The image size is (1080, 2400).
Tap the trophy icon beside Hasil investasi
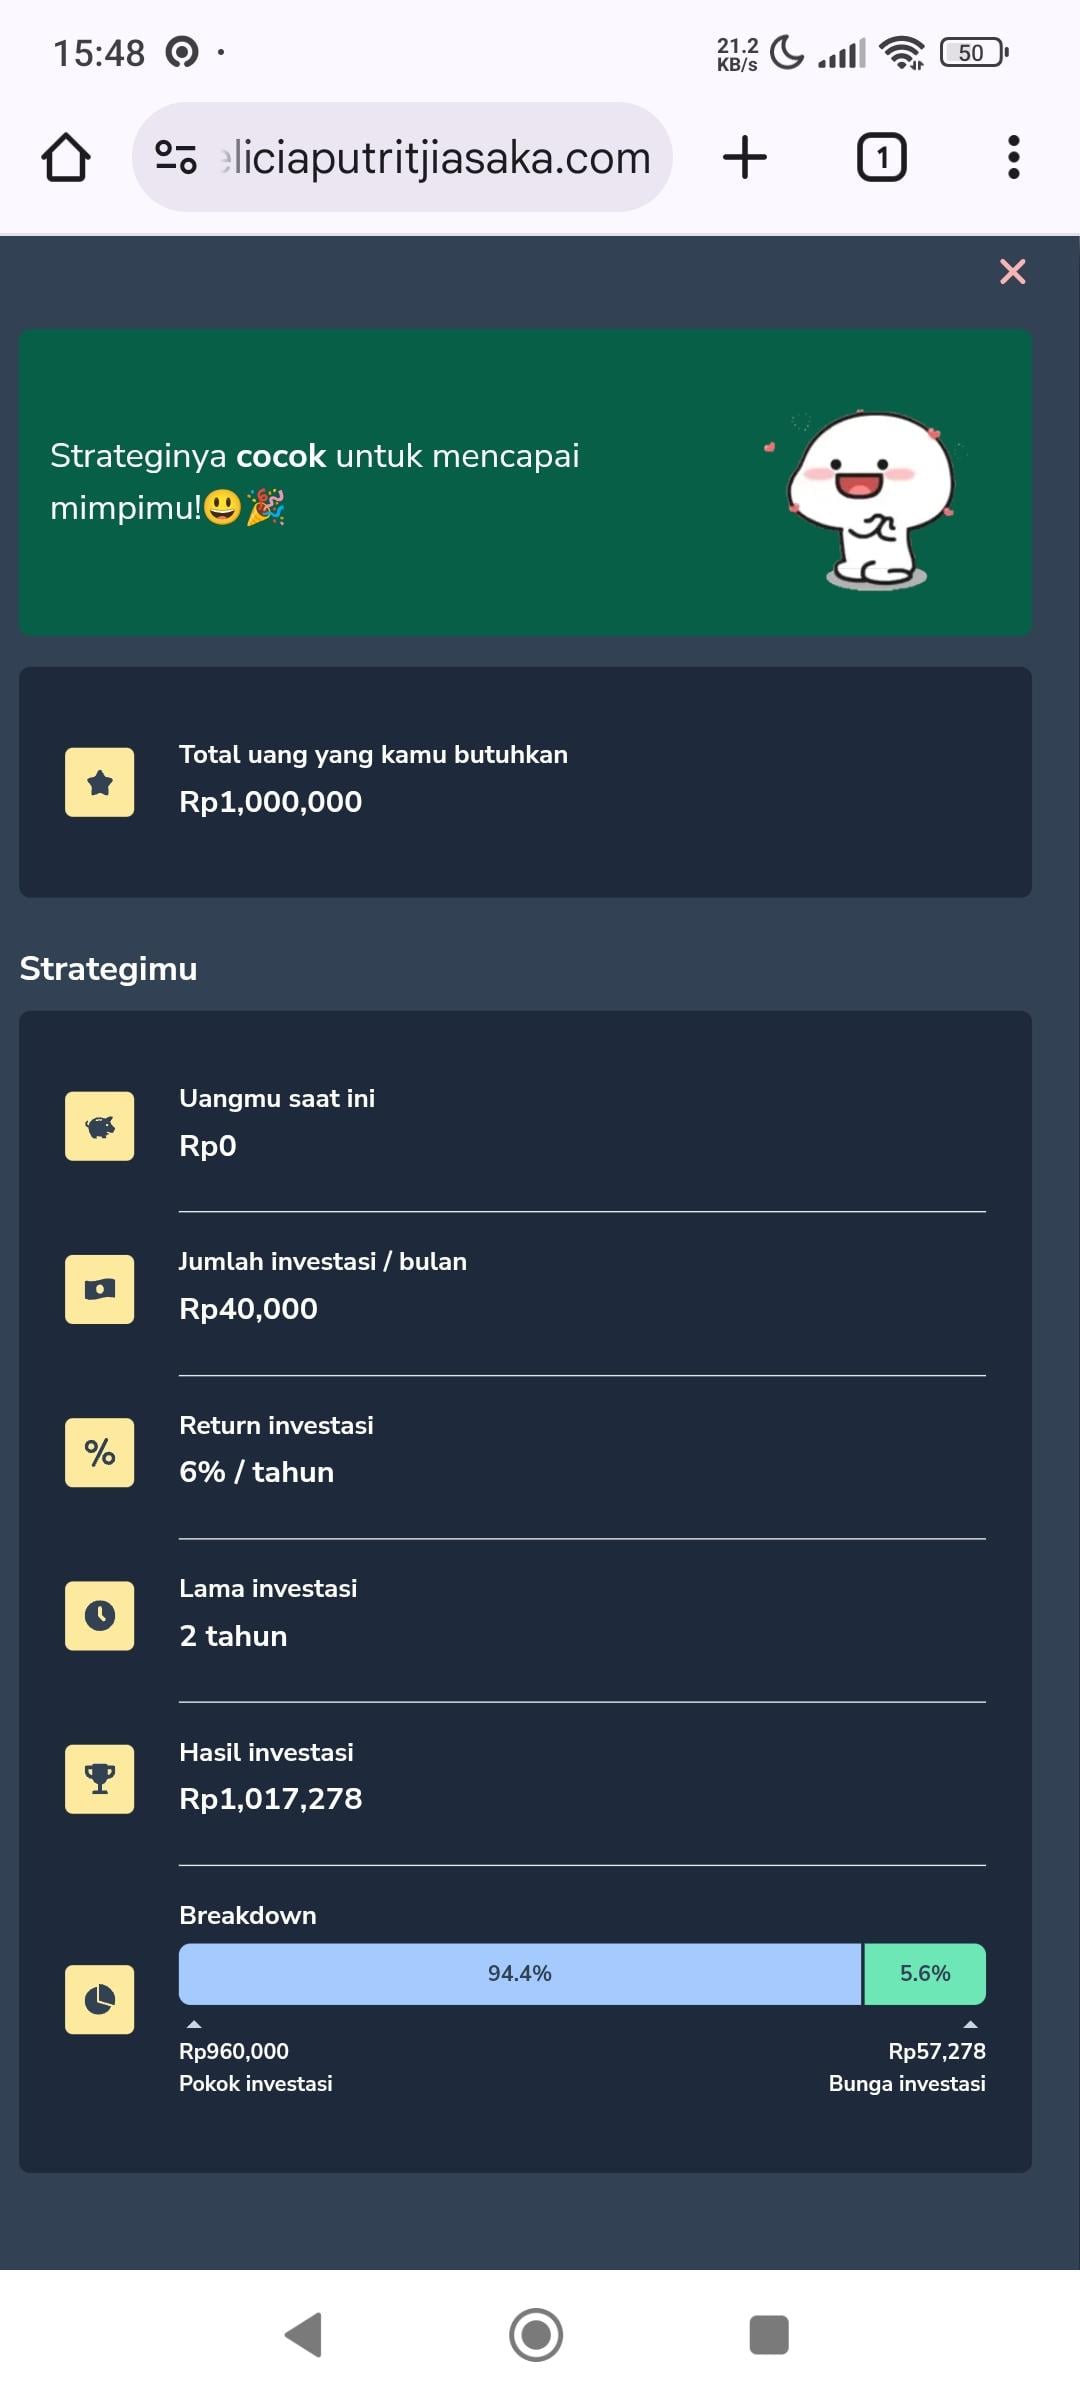tap(99, 1779)
